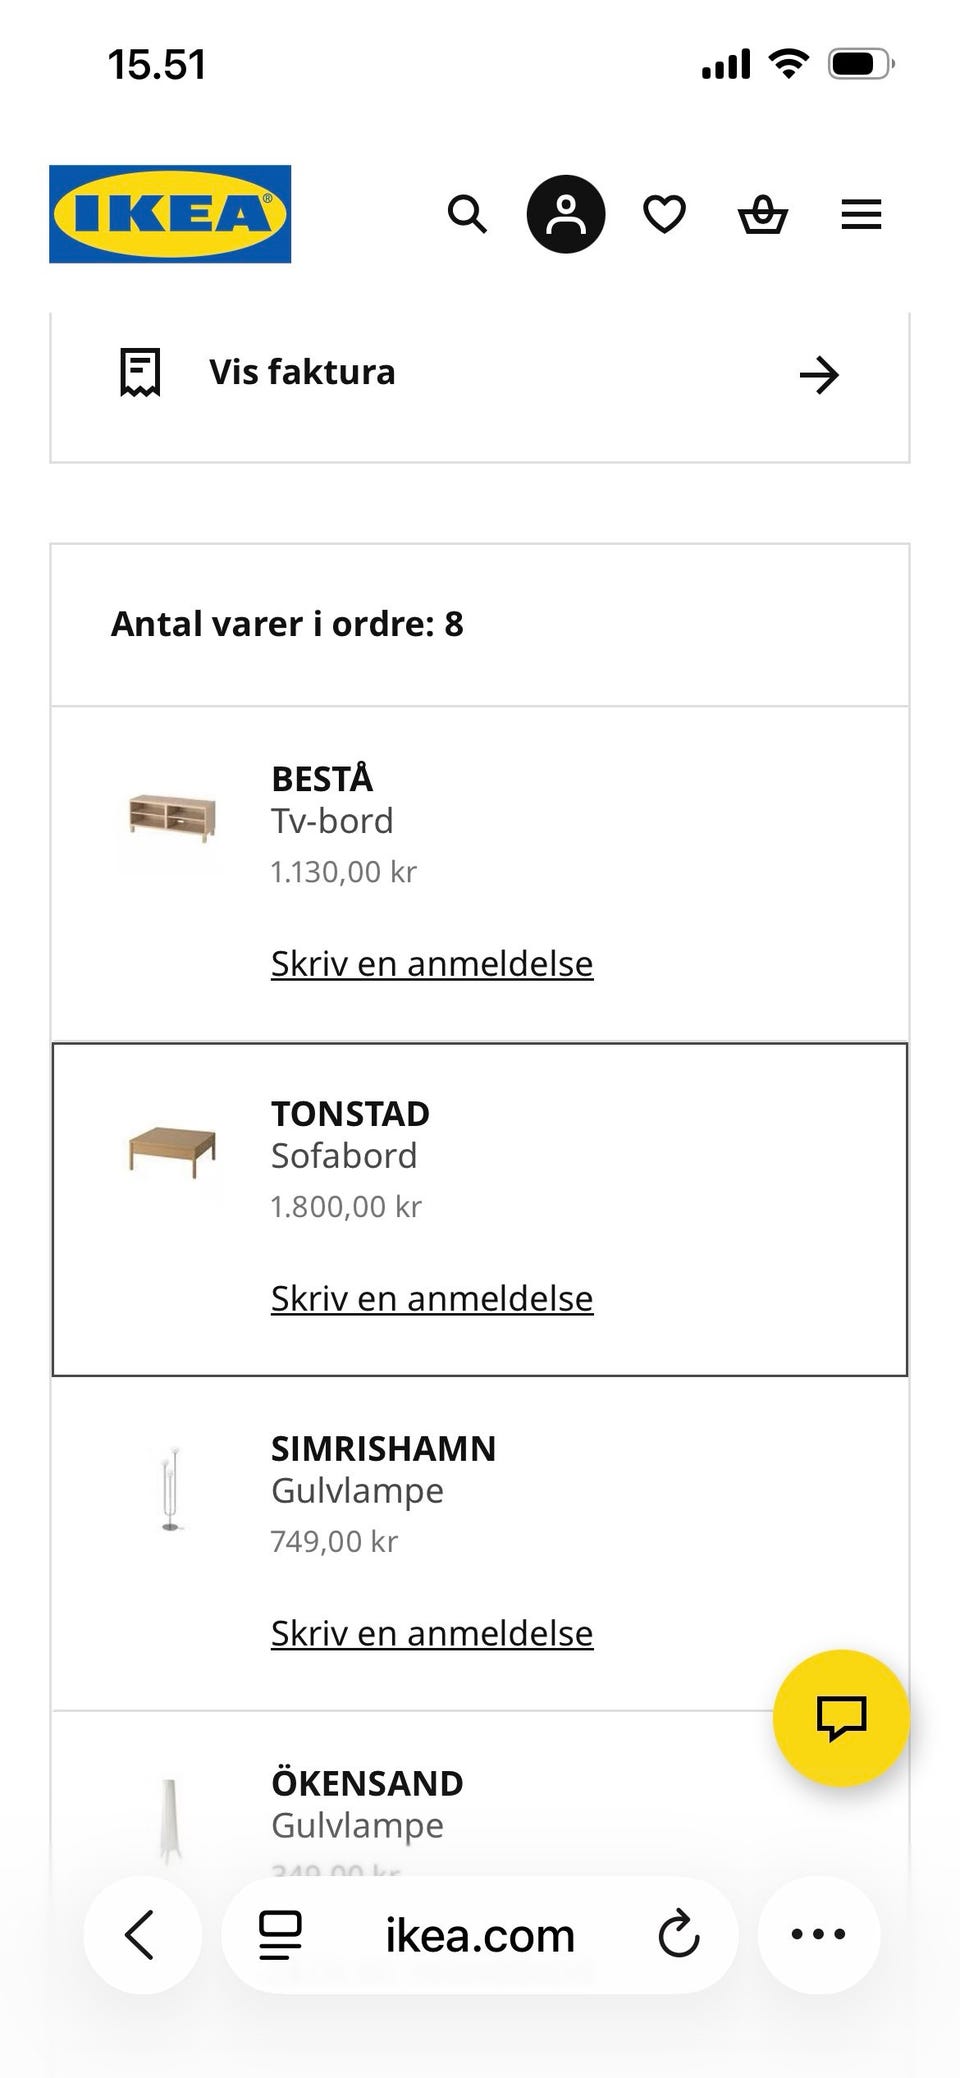
Task: Open the IKEA search icon
Action: (467, 214)
